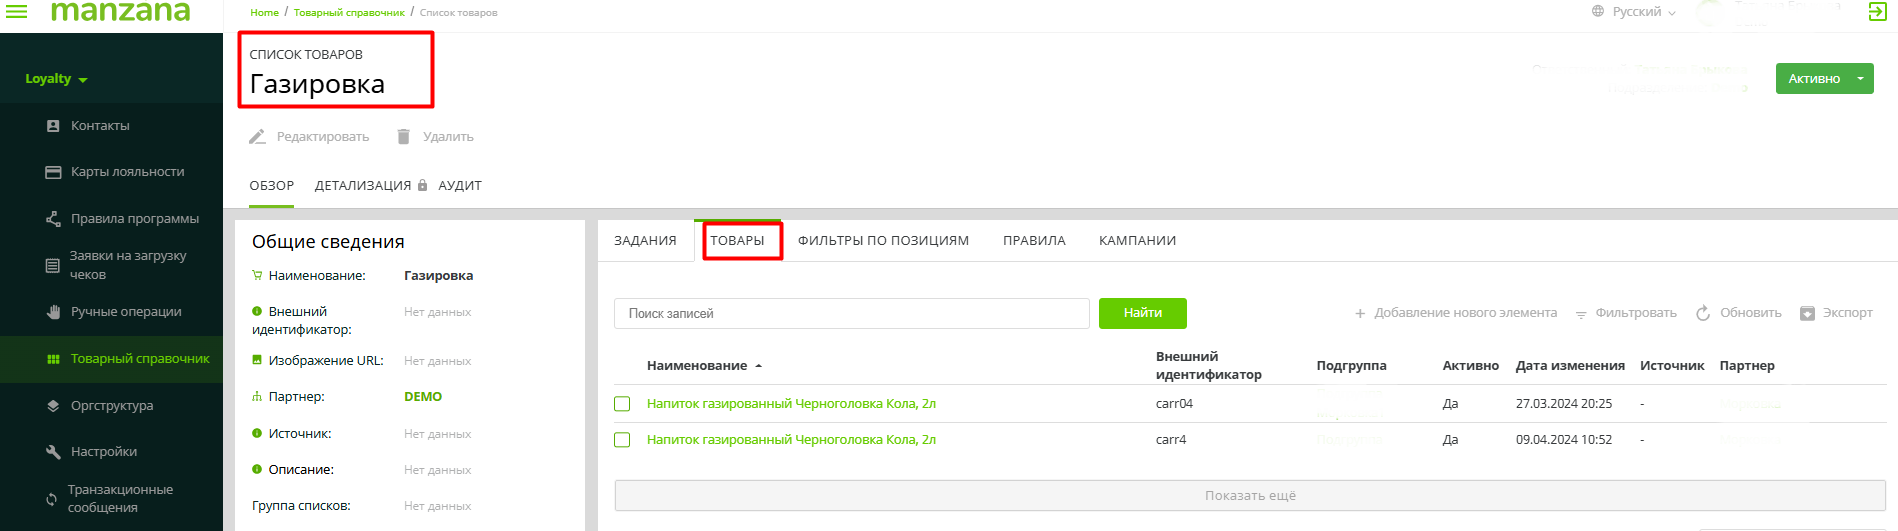1898x531 pixels.
Task: Click the Товарный справочник breadcrumb link
Action: pyautogui.click(x=349, y=13)
